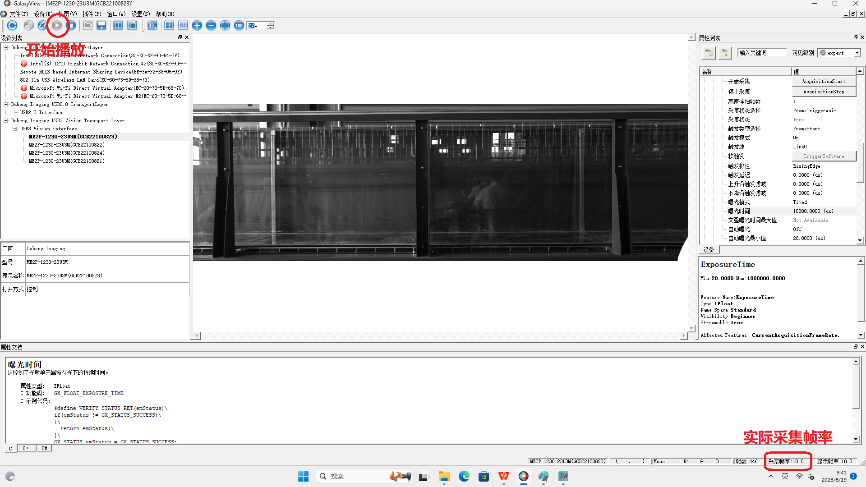This screenshot has width=866, height=487.
Task: Collapse the USB3.0 Transport Layer node
Action: click(5, 103)
